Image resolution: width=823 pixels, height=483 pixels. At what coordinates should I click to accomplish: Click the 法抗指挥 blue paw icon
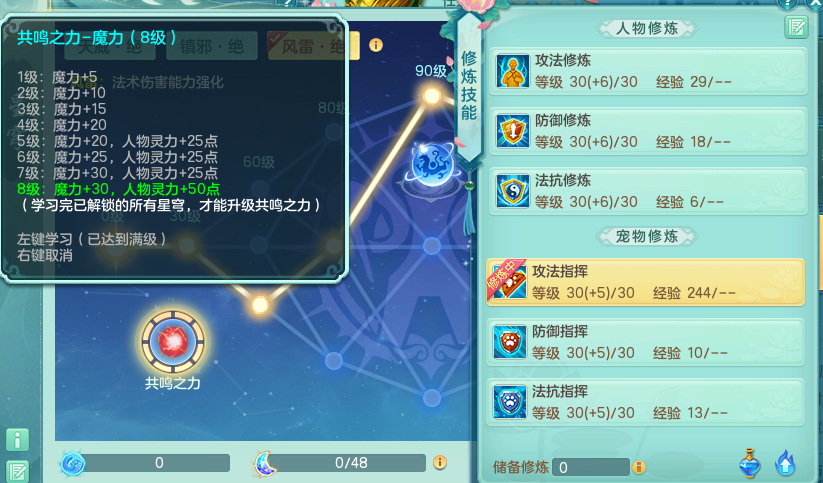[x=510, y=402]
